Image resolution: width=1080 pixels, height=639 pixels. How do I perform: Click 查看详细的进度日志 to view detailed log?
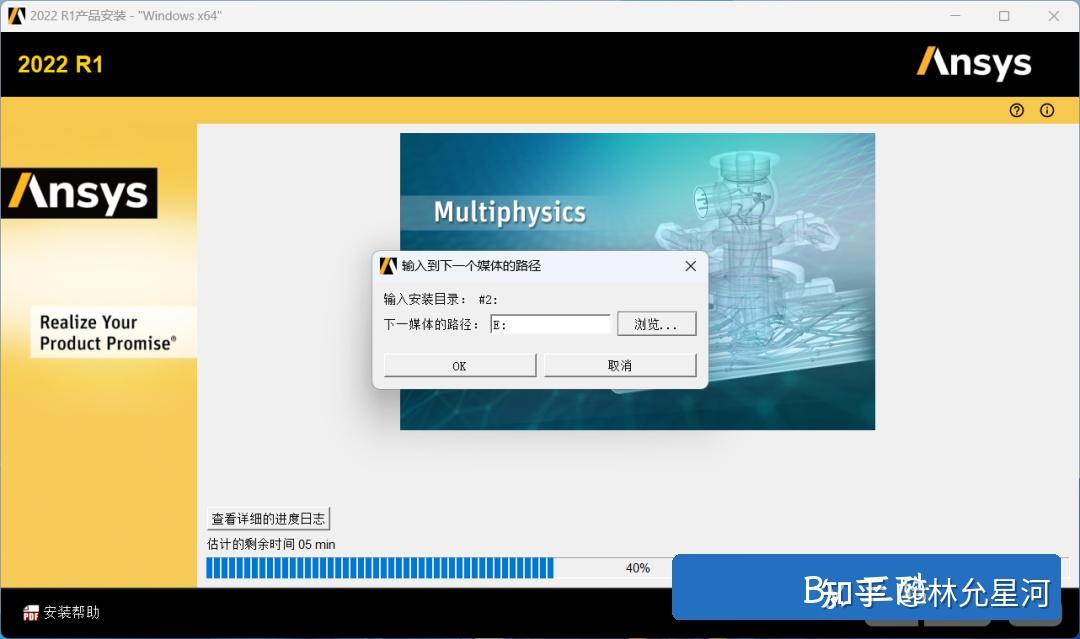[267, 518]
